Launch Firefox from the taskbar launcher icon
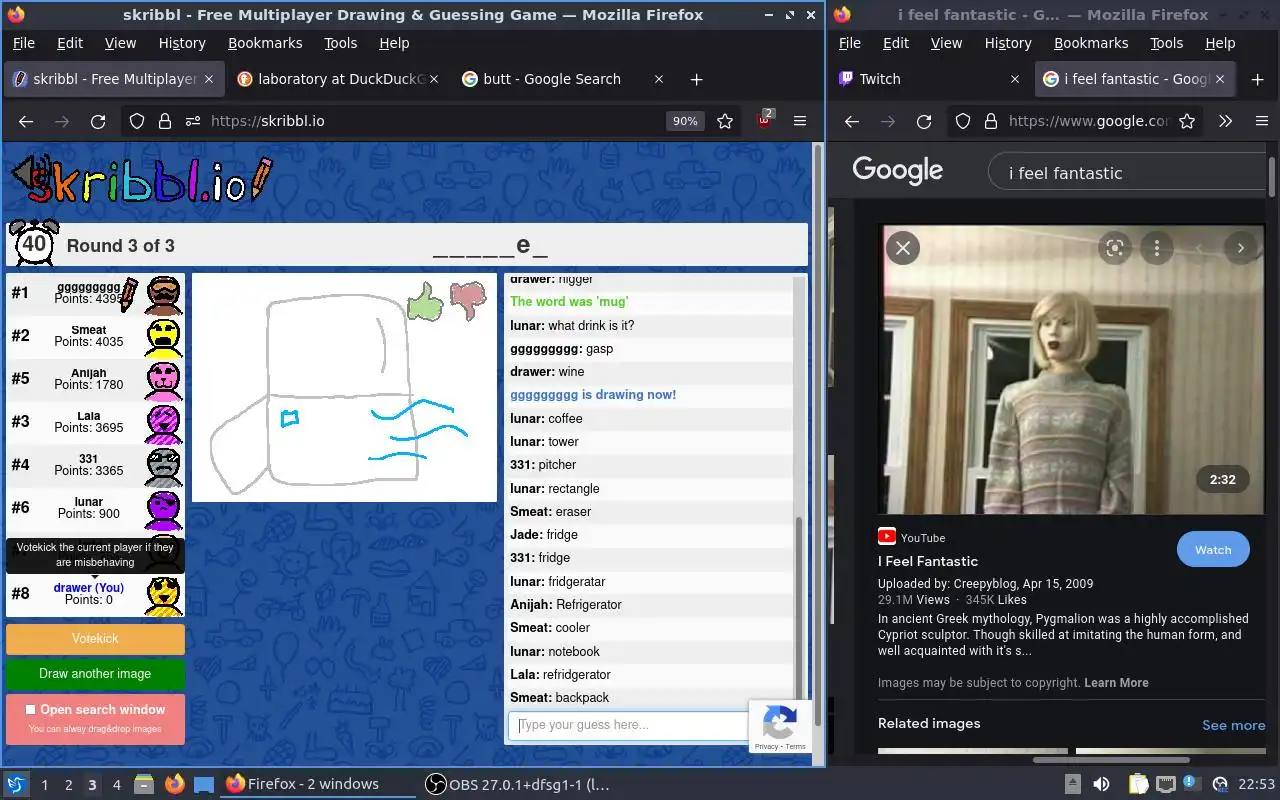This screenshot has height=800, width=1280. (x=175, y=784)
